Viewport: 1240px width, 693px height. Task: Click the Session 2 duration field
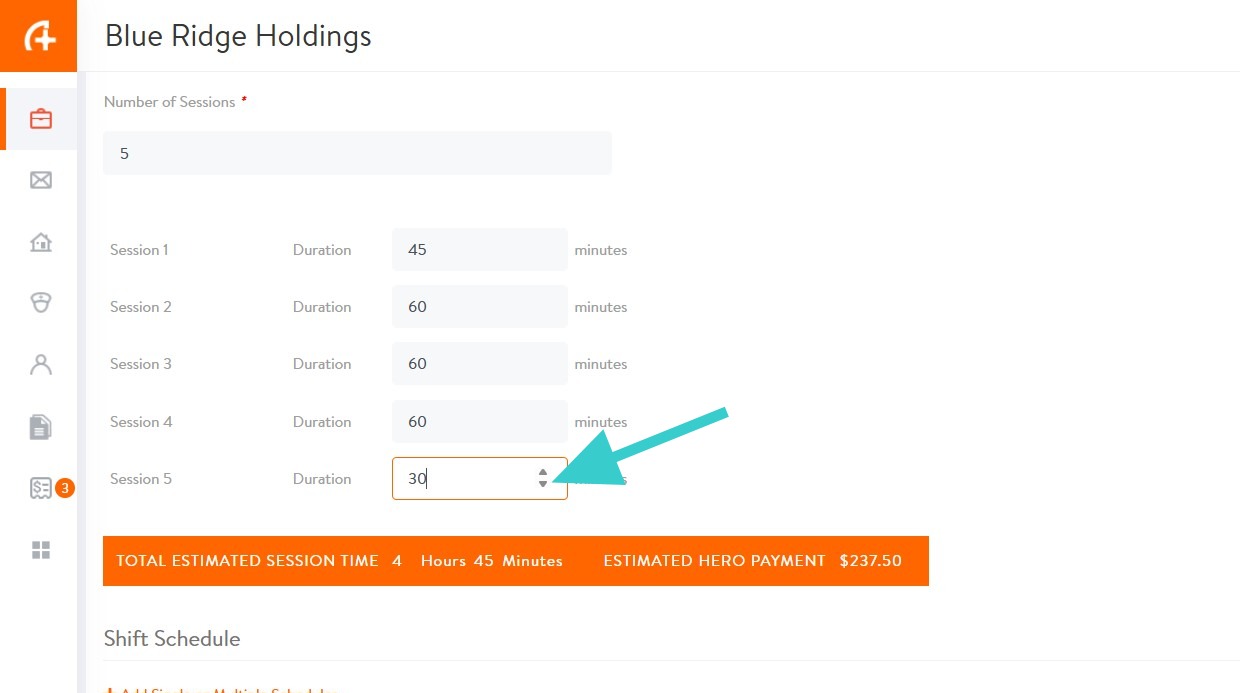coord(479,307)
